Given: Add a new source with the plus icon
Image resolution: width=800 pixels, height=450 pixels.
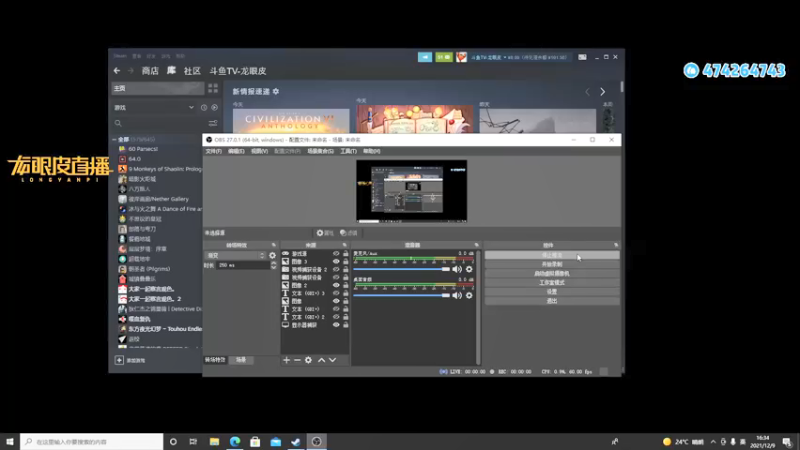Looking at the screenshot, I should [286, 360].
